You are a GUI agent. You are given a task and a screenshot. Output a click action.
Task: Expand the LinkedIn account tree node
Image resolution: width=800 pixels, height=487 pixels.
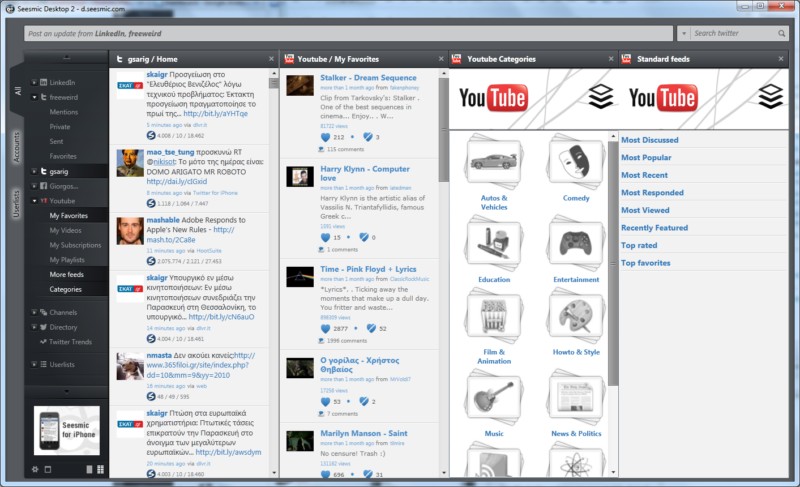[x=34, y=82]
